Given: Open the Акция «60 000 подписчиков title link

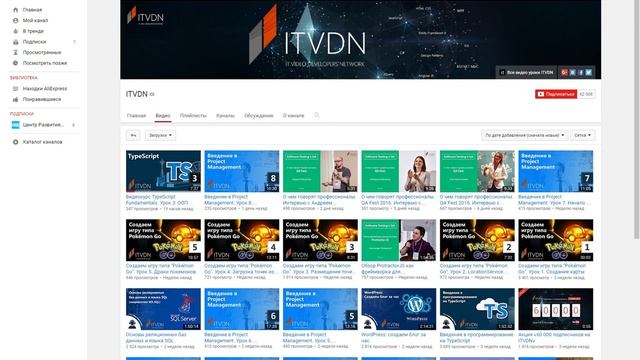Looking at the screenshot, I should (x=554, y=338).
